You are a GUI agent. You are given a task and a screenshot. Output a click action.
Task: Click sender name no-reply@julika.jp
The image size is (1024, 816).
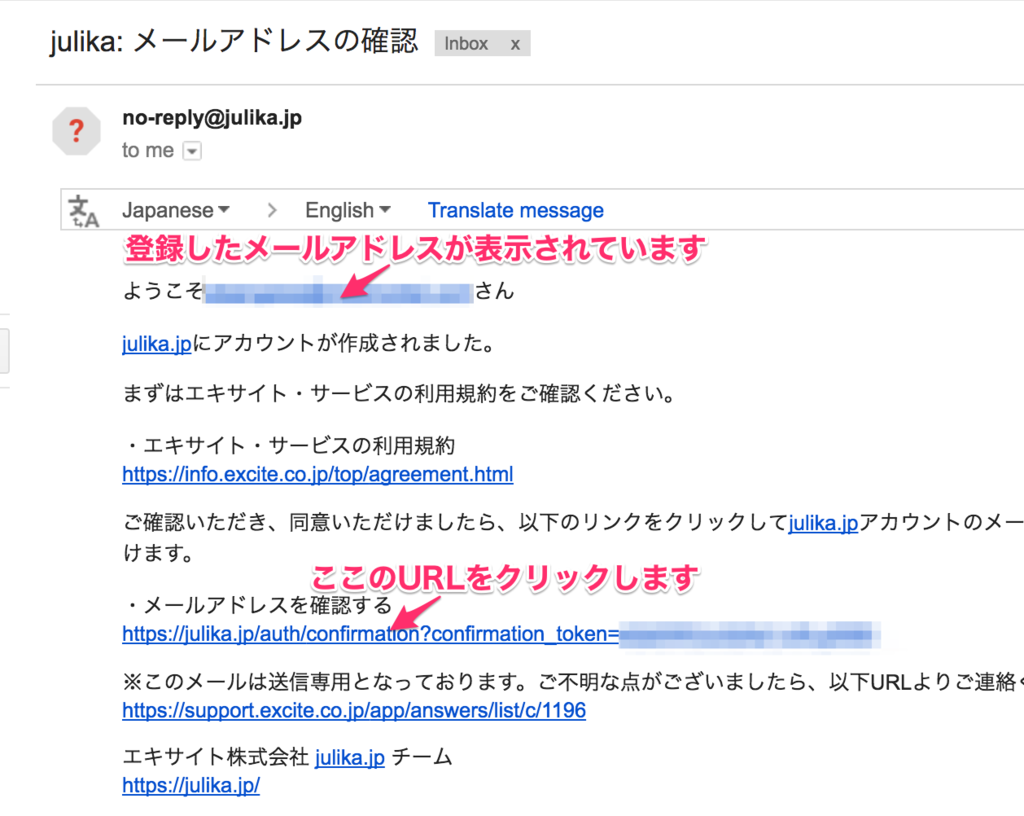point(212,118)
